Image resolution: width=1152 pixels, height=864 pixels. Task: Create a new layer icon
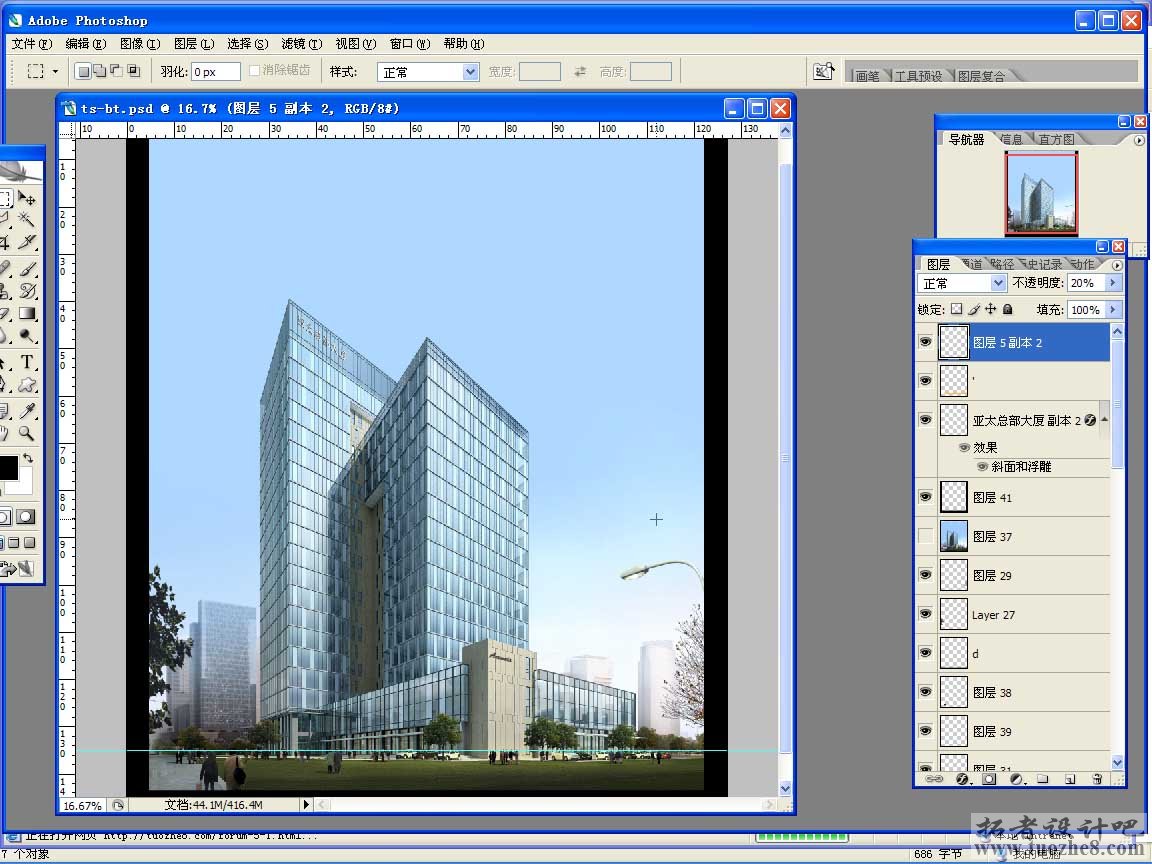(1070, 779)
